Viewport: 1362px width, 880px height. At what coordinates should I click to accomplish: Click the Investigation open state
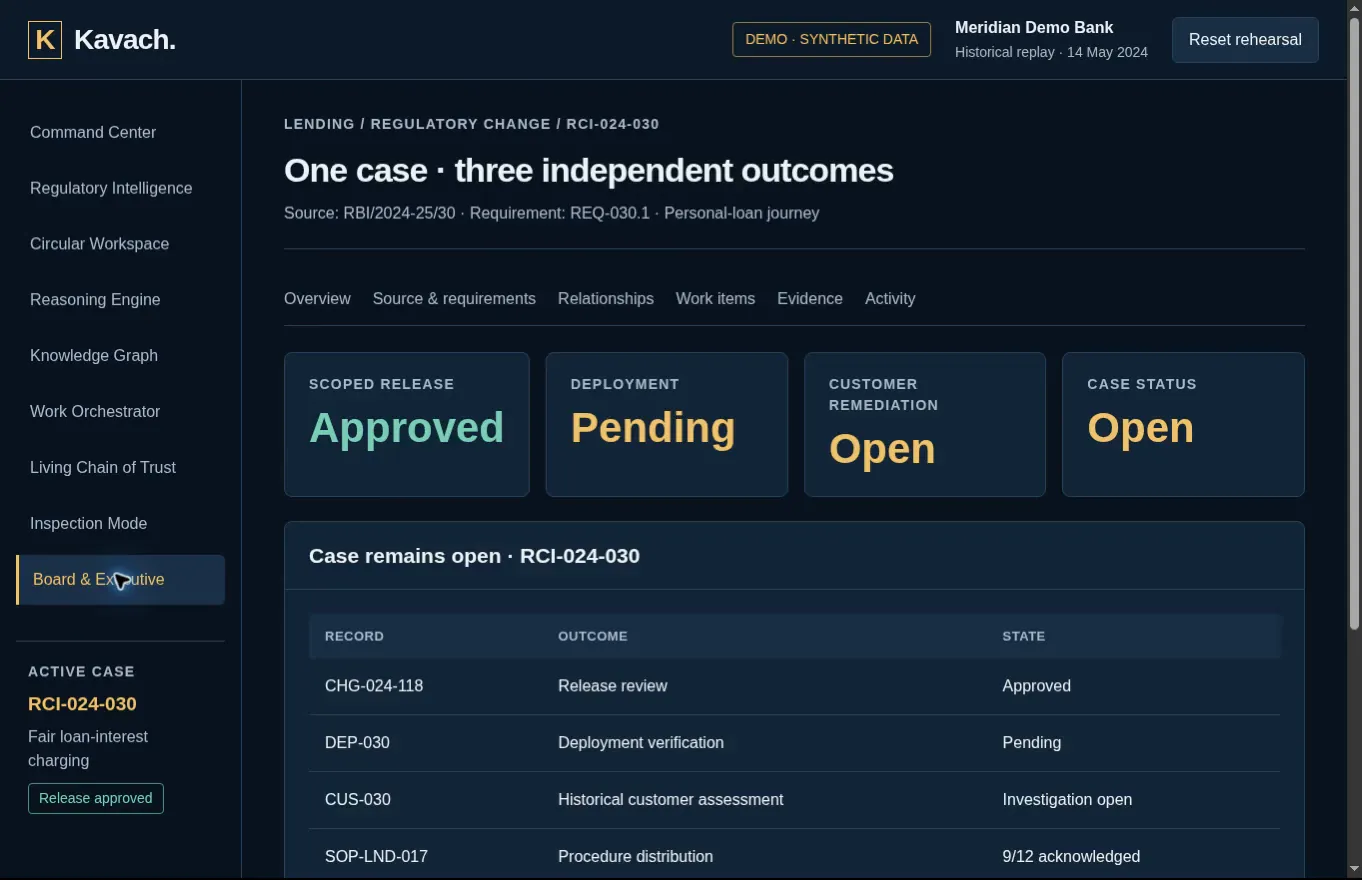click(1067, 800)
